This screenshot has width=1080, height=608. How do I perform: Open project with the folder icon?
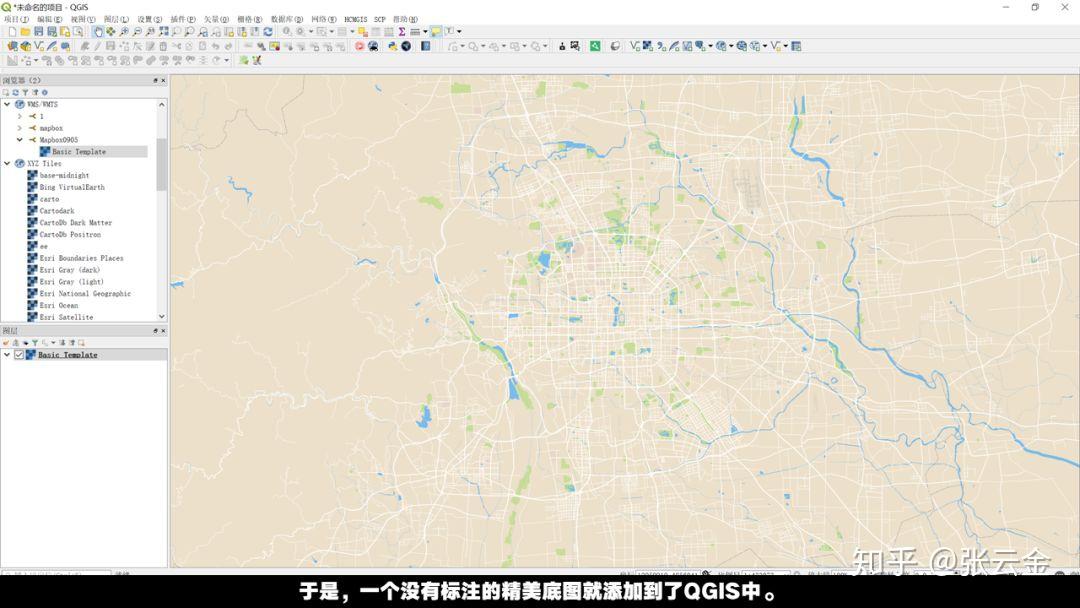[x=25, y=31]
